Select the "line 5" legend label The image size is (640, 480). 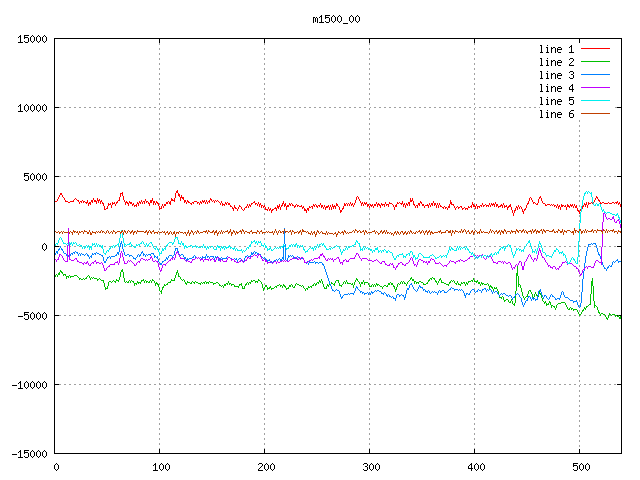pyautogui.click(x=556, y=101)
